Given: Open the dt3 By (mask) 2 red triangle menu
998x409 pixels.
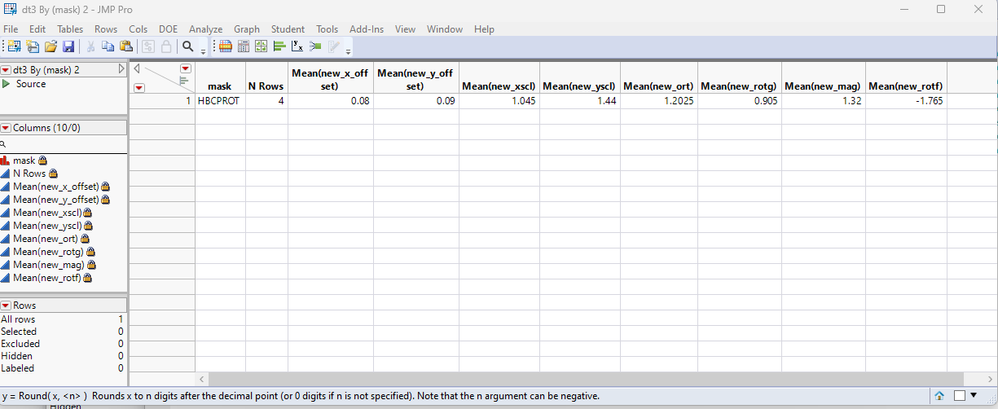Looking at the screenshot, I should point(6,69).
